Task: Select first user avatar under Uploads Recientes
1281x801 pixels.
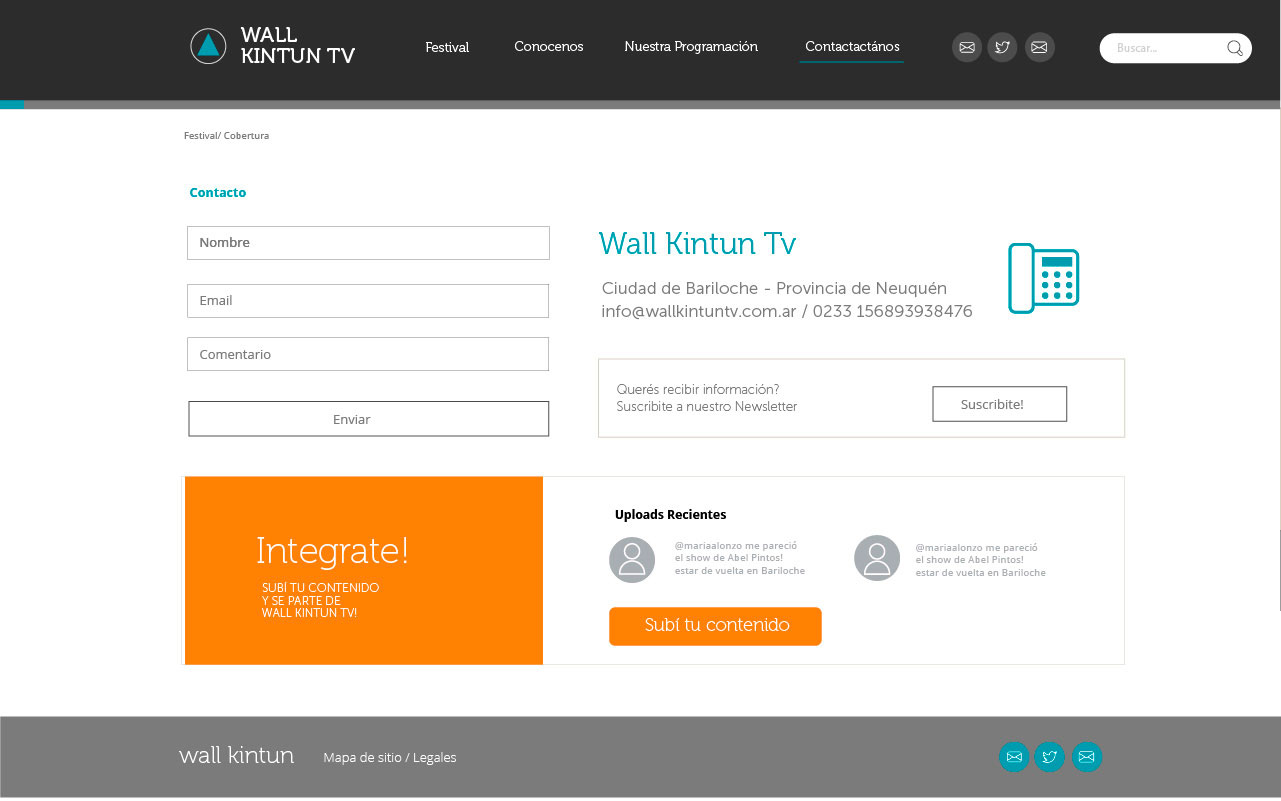Action: click(632, 560)
